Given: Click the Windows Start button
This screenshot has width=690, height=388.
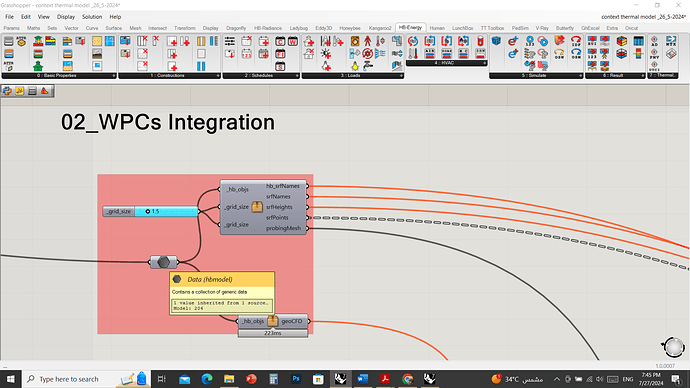Looking at the screenshot, I should pos(10,379).
